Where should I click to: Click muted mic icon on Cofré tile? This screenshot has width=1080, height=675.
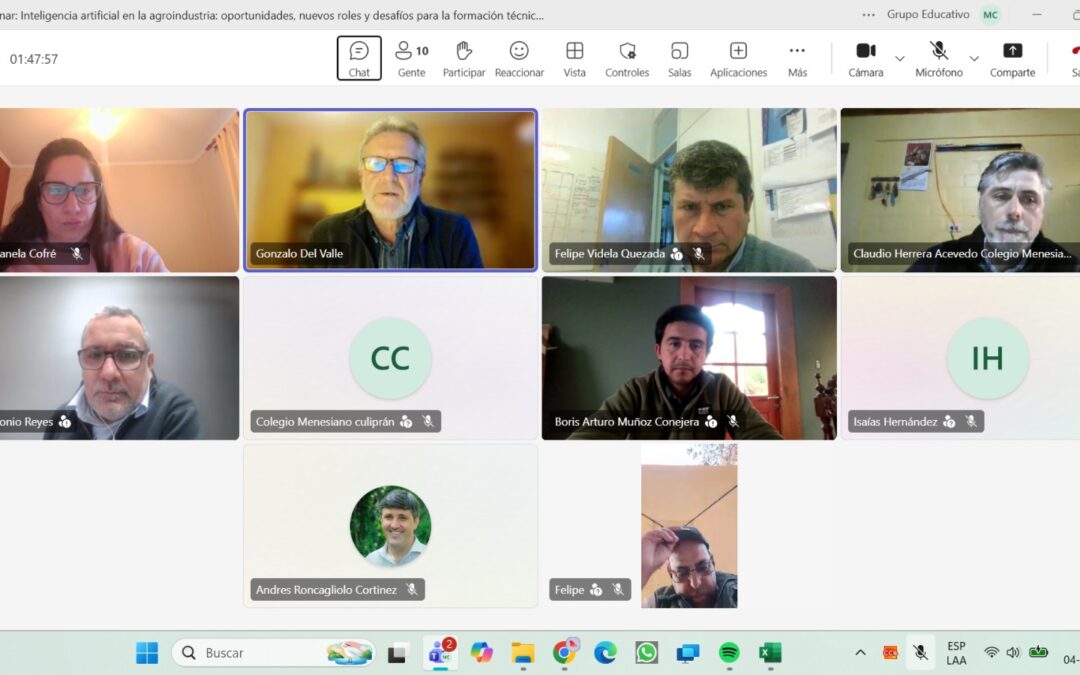[77, 253]
